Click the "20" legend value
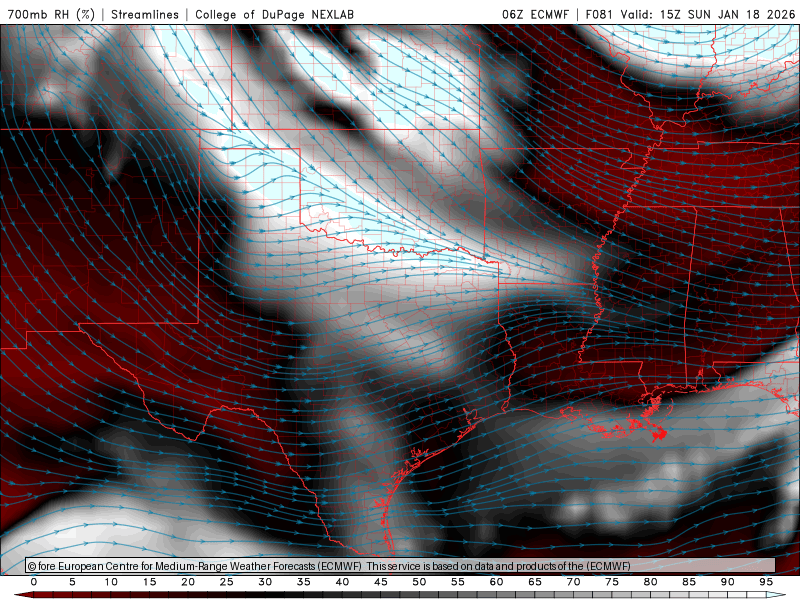The image size is (800, 600). [x=188, y=582]
